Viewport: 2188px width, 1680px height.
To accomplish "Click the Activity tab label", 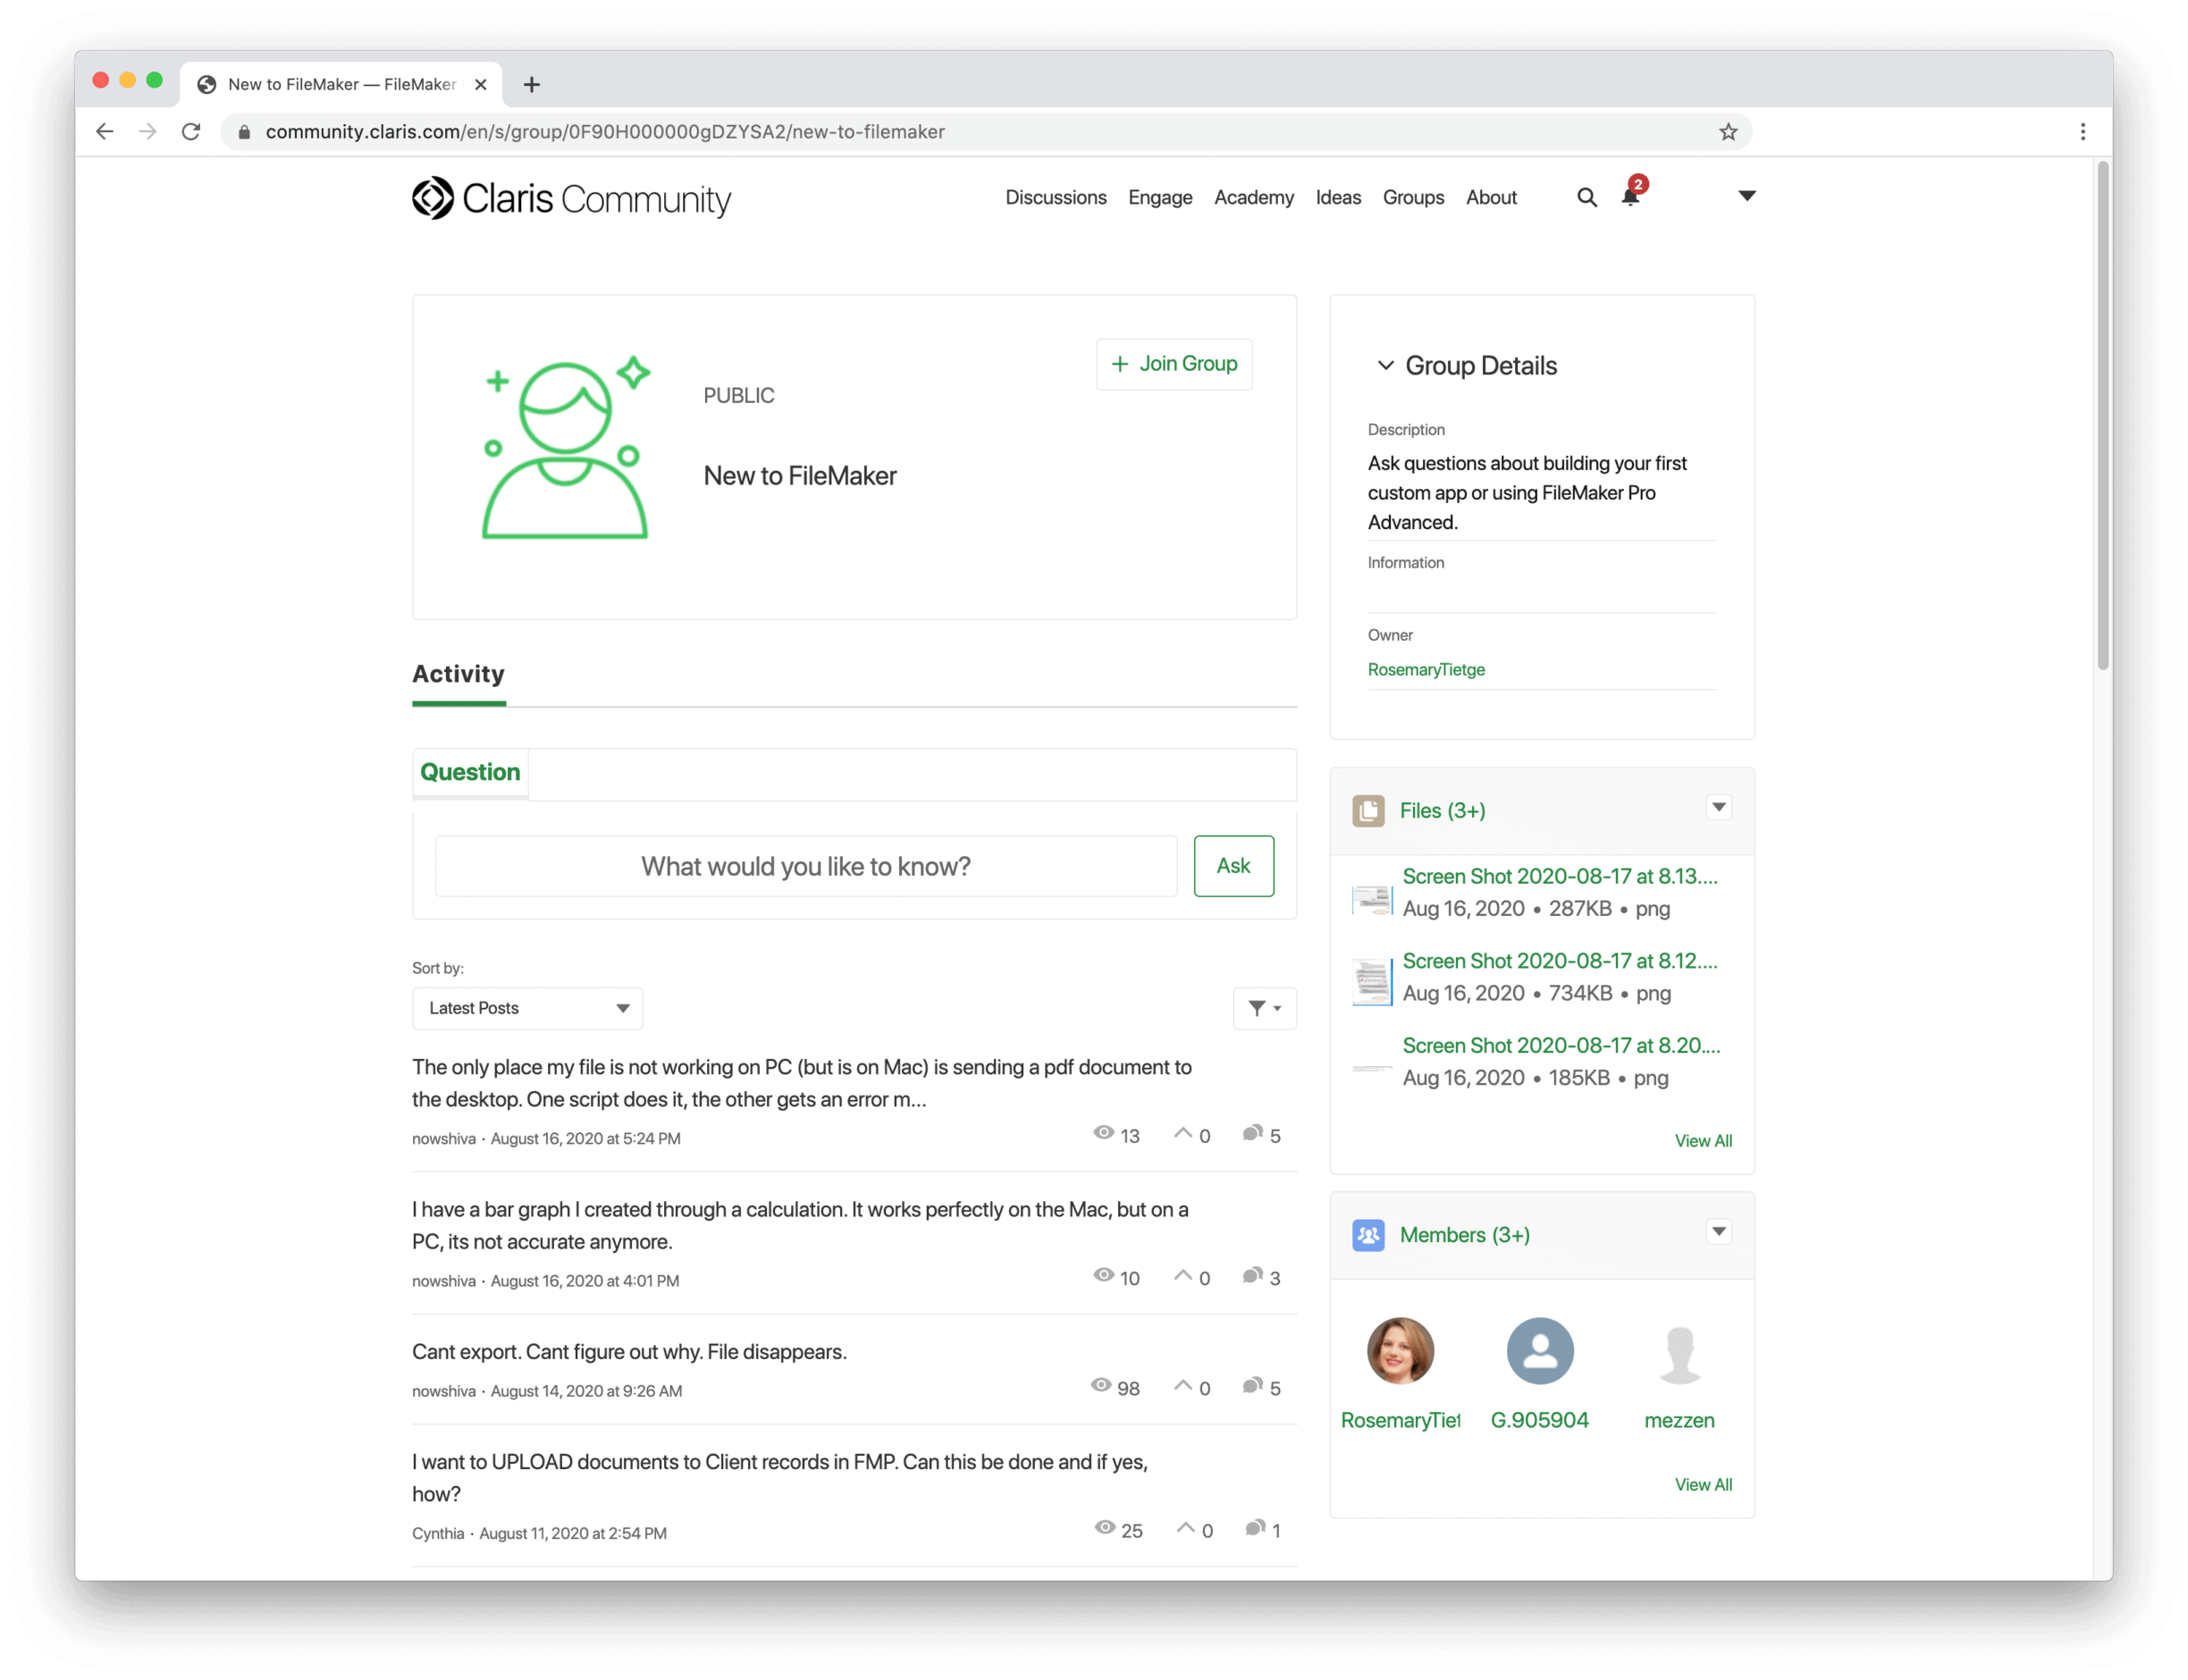I will coord(457,672).
